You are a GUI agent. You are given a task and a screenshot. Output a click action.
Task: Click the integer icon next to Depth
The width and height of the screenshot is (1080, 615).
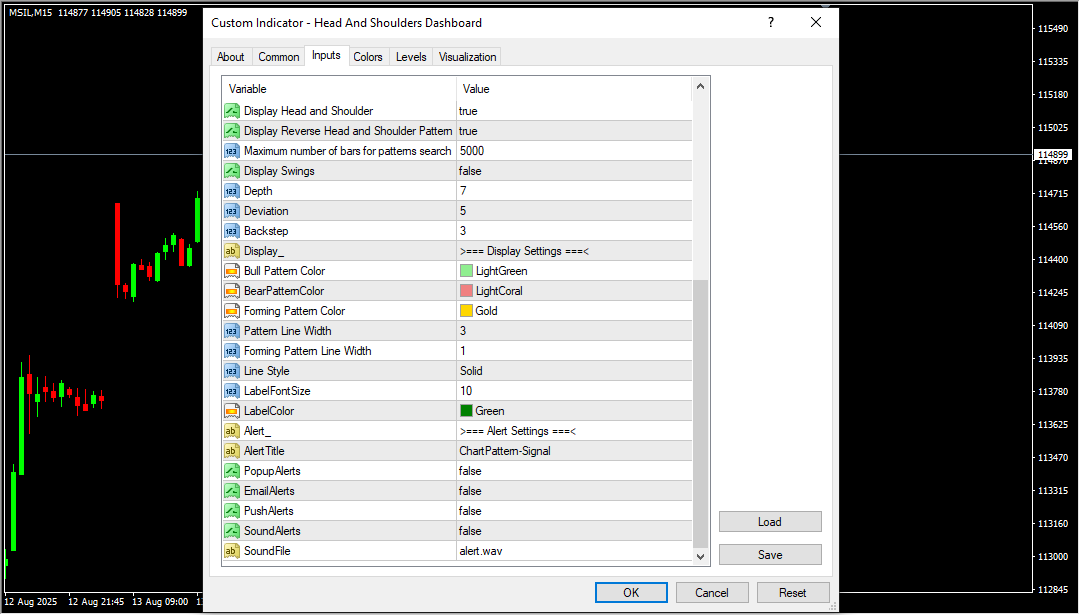point(231,191)
